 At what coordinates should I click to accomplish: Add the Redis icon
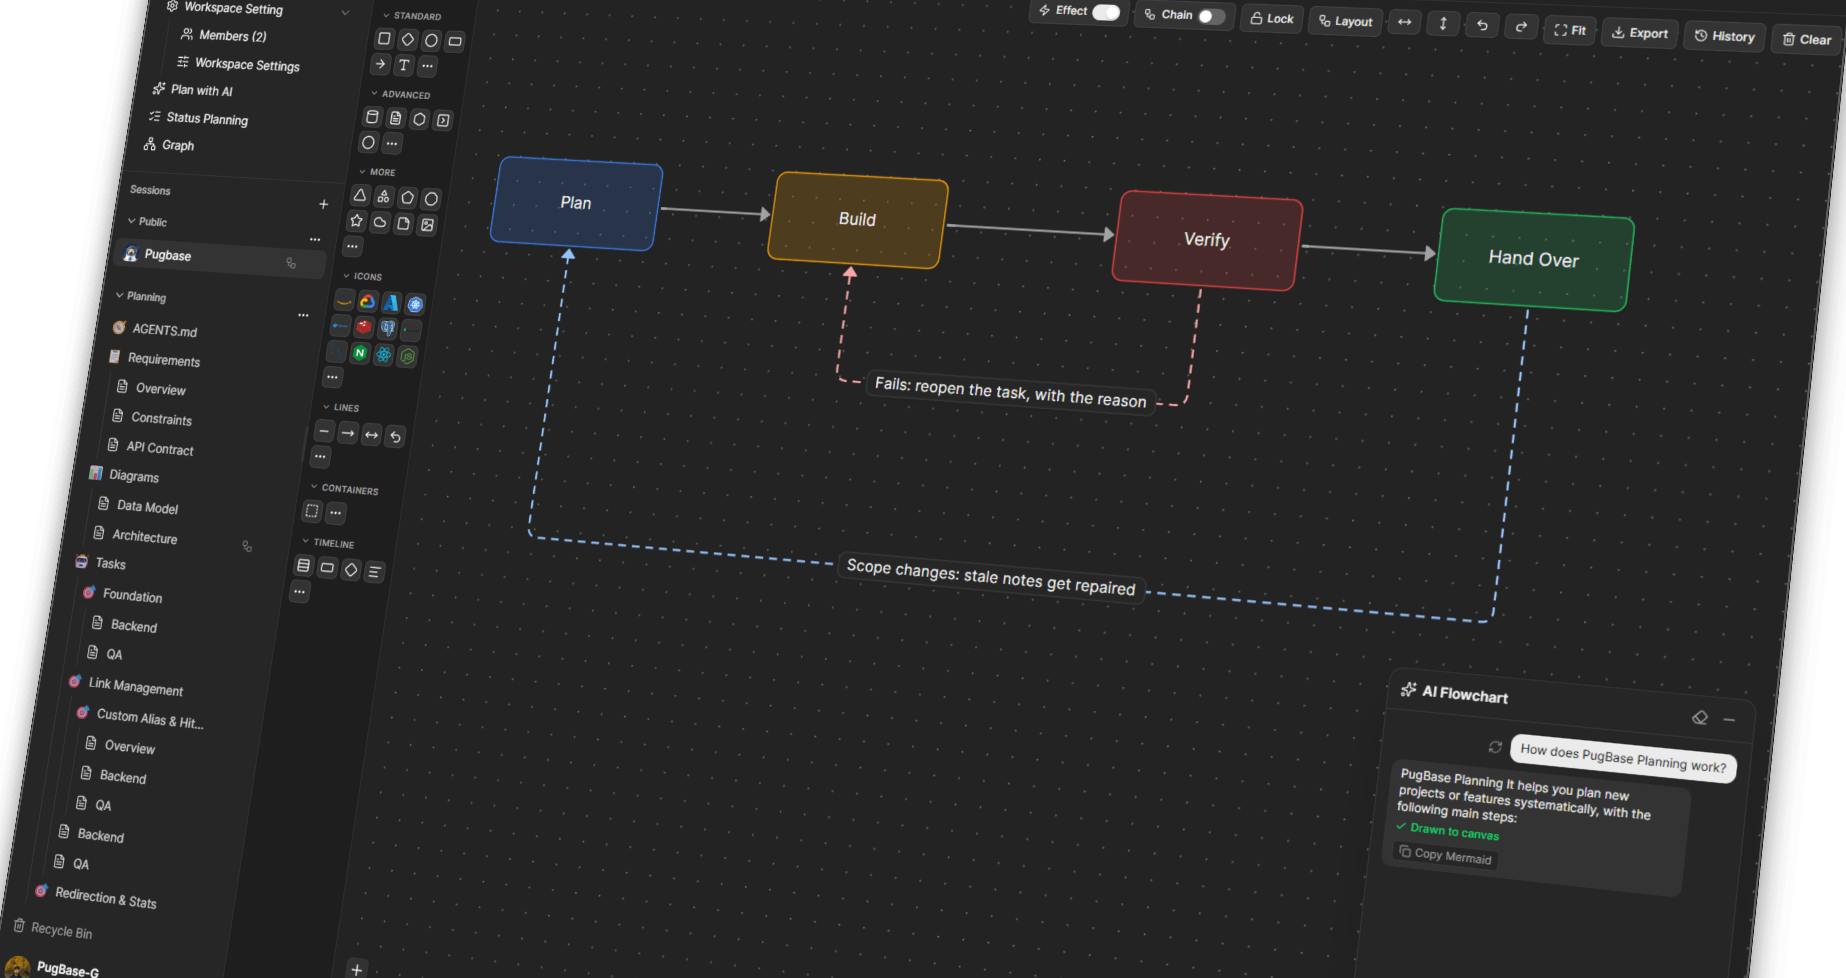coord(364,326)
